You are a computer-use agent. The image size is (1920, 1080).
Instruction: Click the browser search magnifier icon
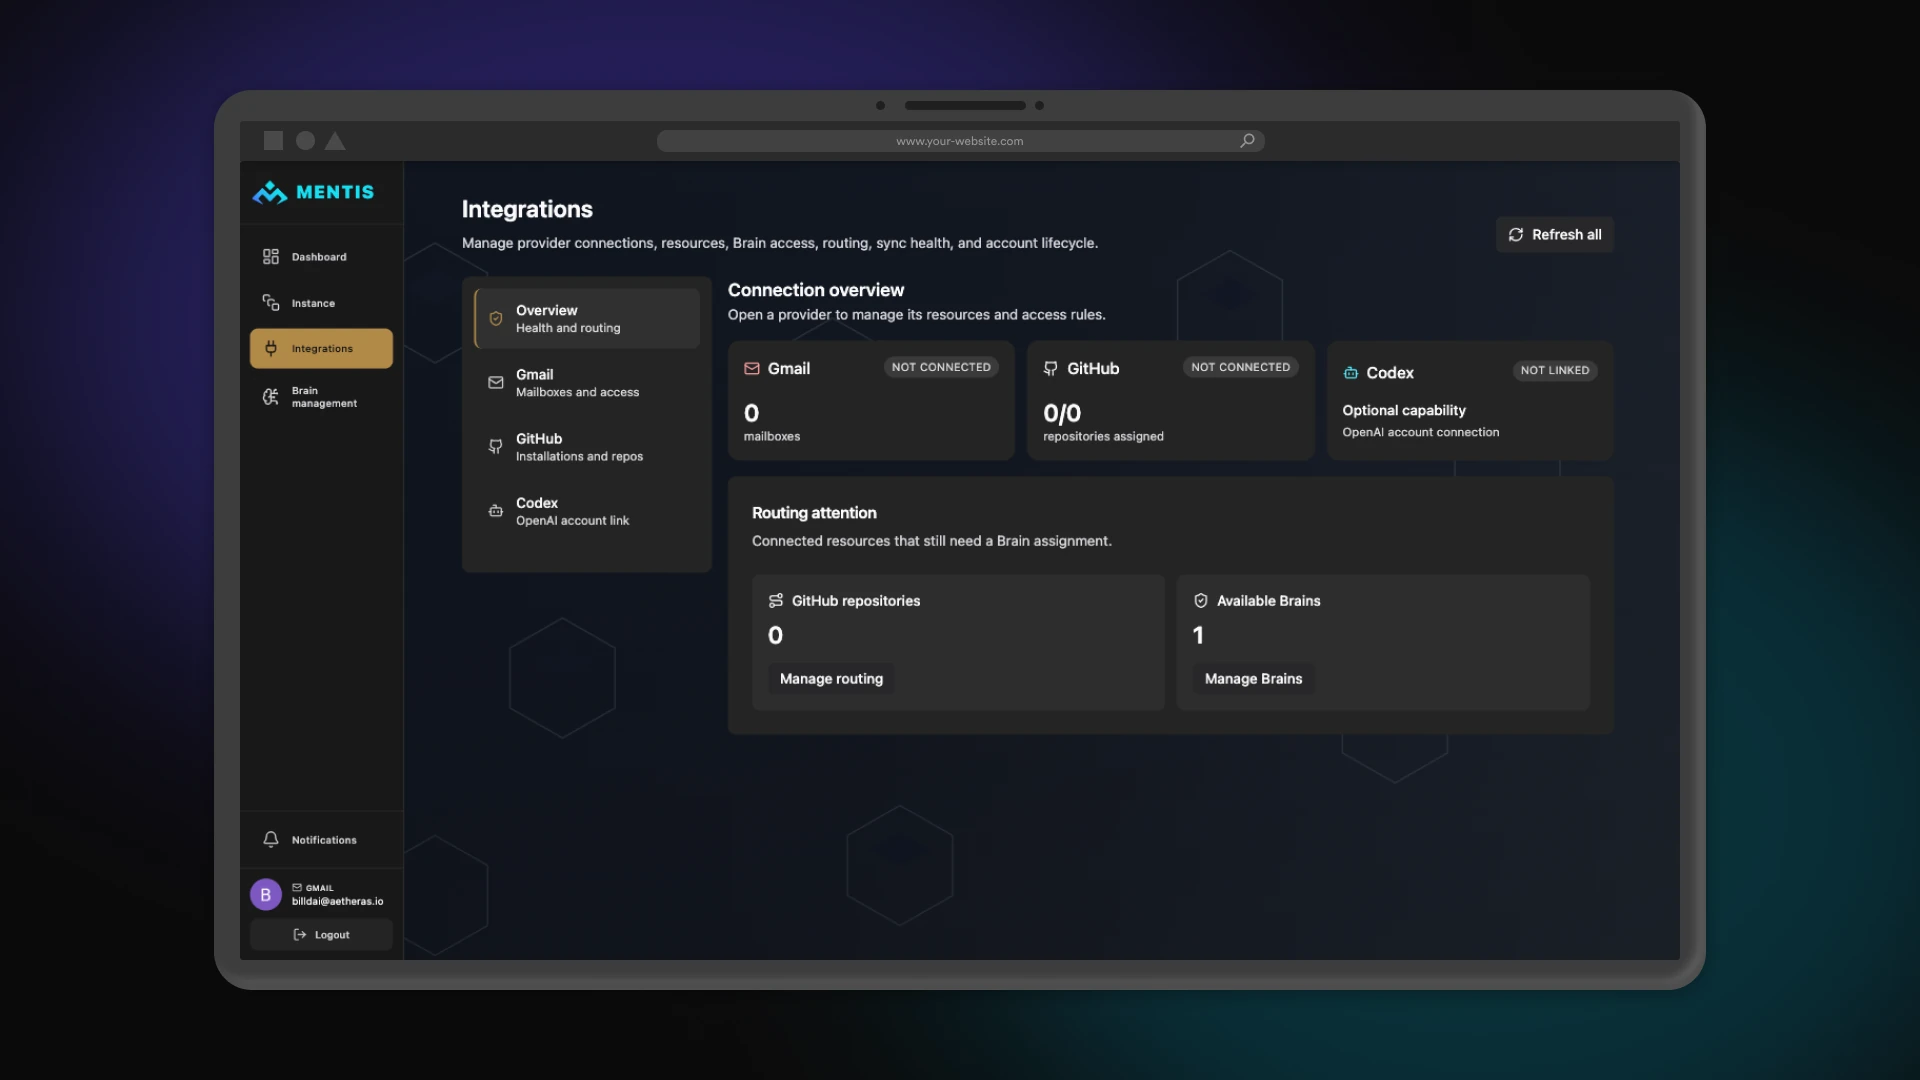pyautogui.click(x=1247, y=141)
